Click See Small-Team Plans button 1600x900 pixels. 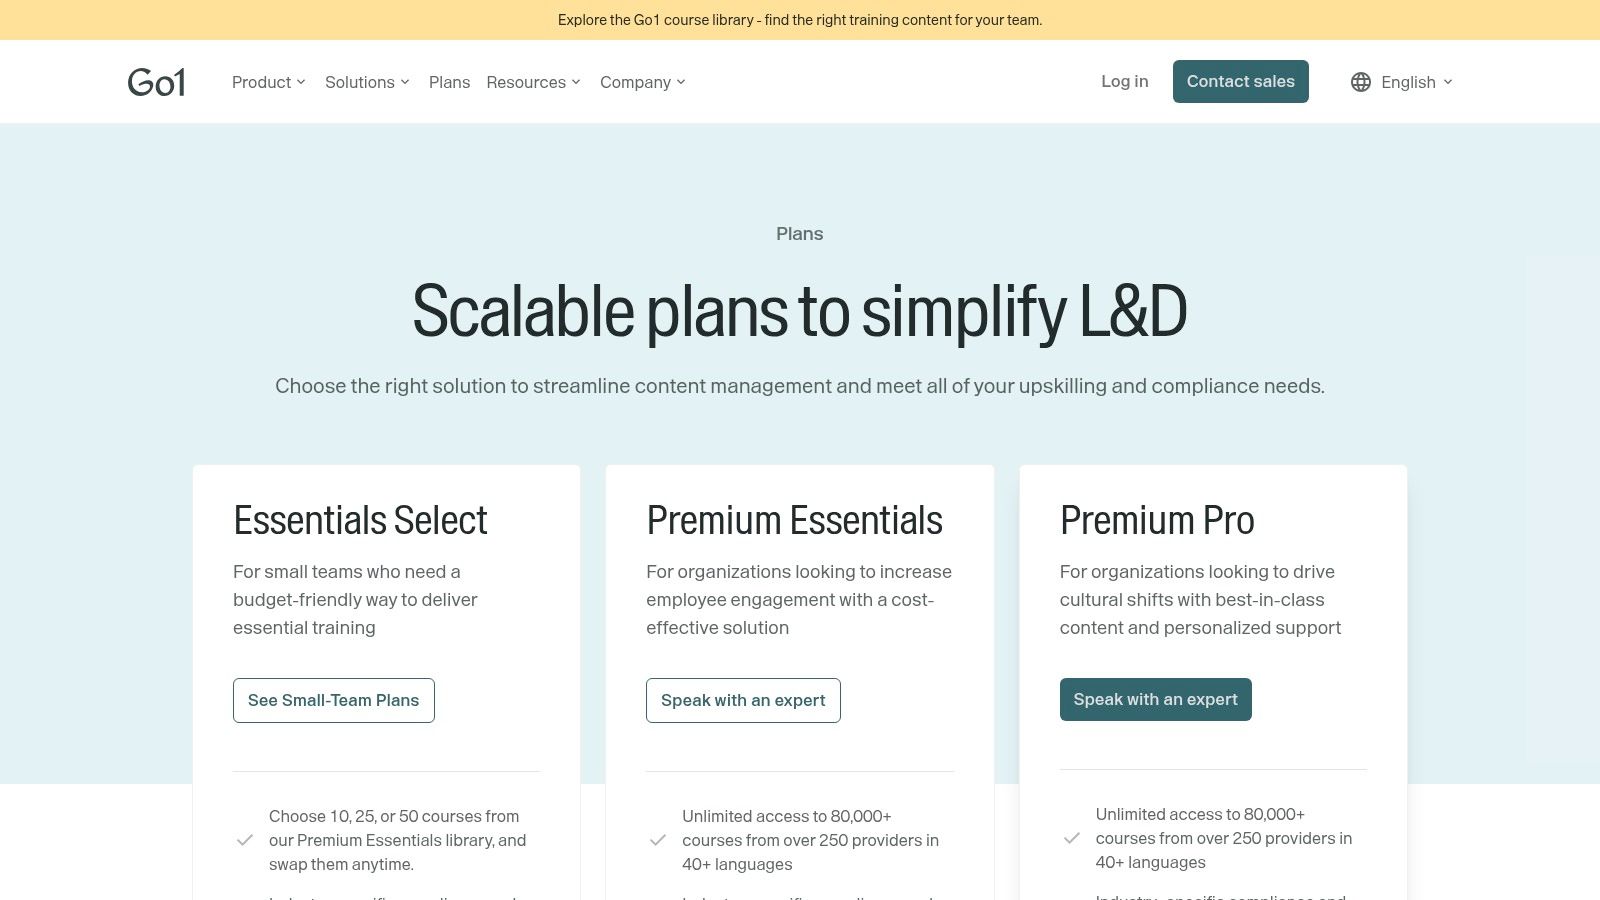pyautogui.click(x=334, y=700)
